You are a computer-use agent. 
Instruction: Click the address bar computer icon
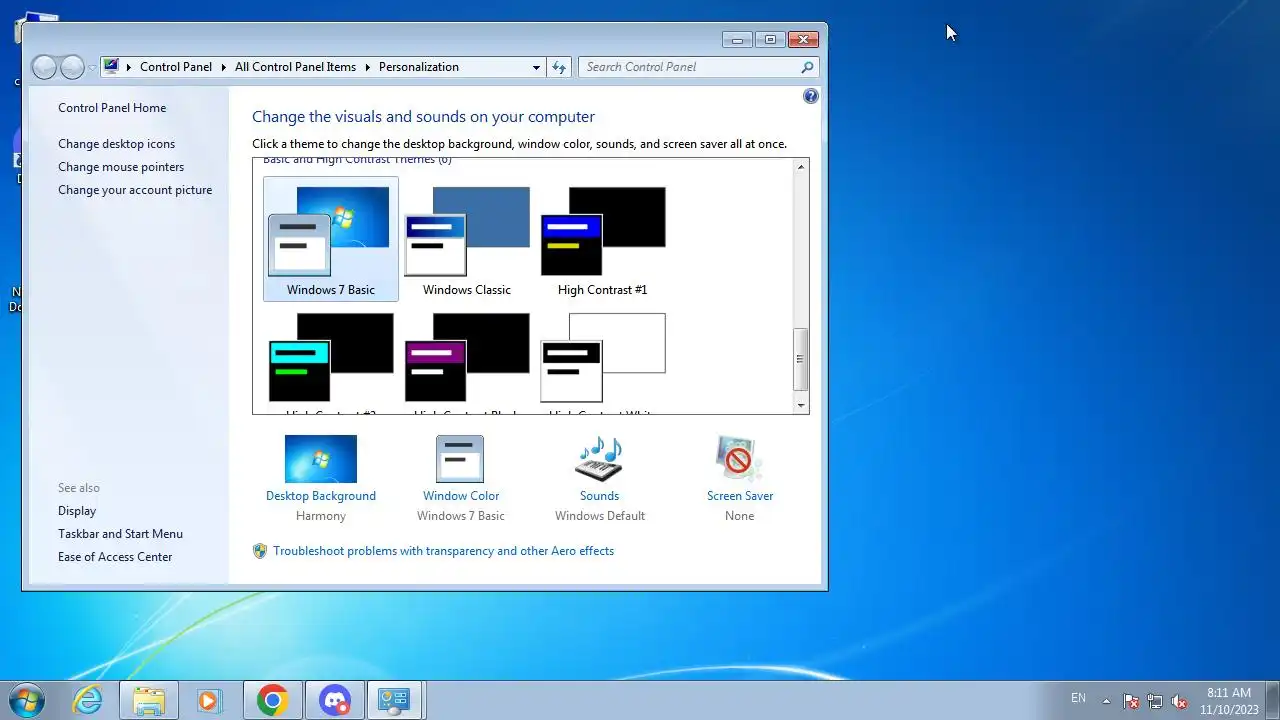[111, 67]
